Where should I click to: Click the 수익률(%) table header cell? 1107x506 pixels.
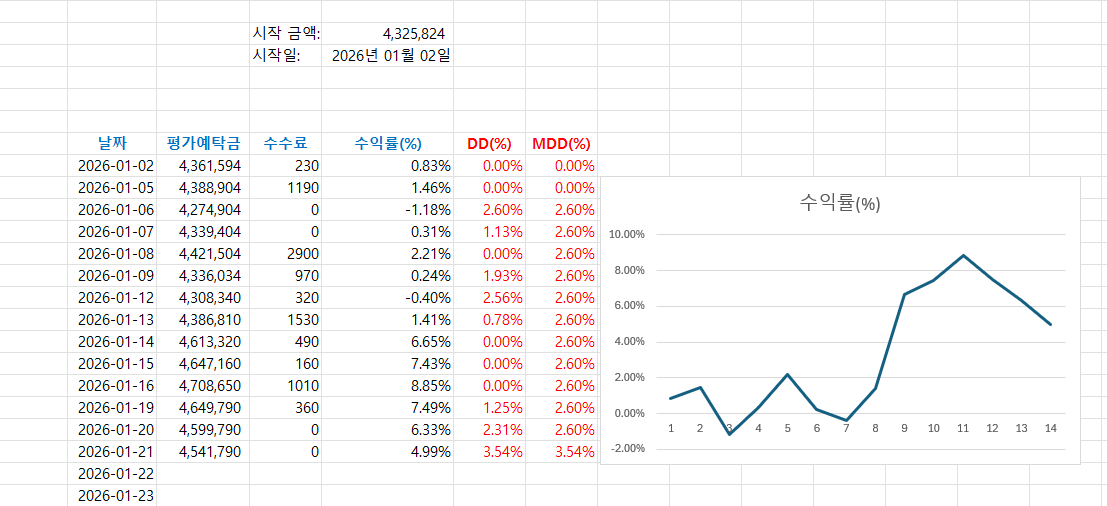(x=388, y=144)
